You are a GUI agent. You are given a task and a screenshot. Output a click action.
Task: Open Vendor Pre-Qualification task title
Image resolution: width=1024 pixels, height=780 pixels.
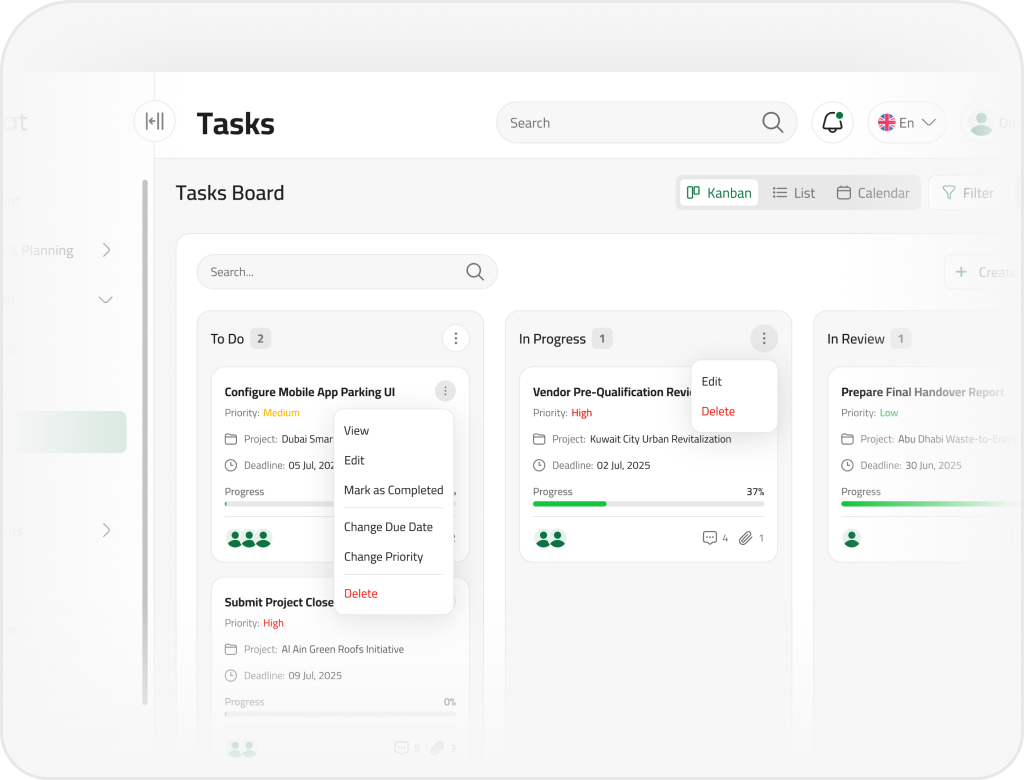[612, 392]
